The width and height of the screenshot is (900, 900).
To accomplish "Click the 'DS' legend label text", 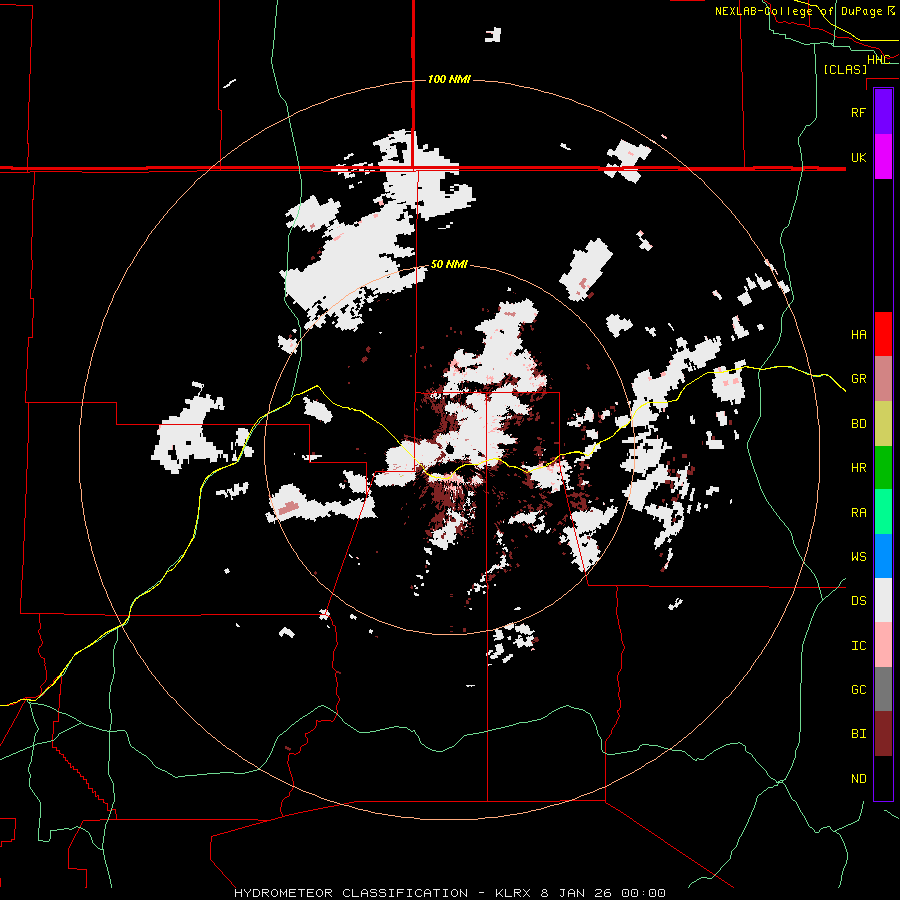I will click(858, 601).
